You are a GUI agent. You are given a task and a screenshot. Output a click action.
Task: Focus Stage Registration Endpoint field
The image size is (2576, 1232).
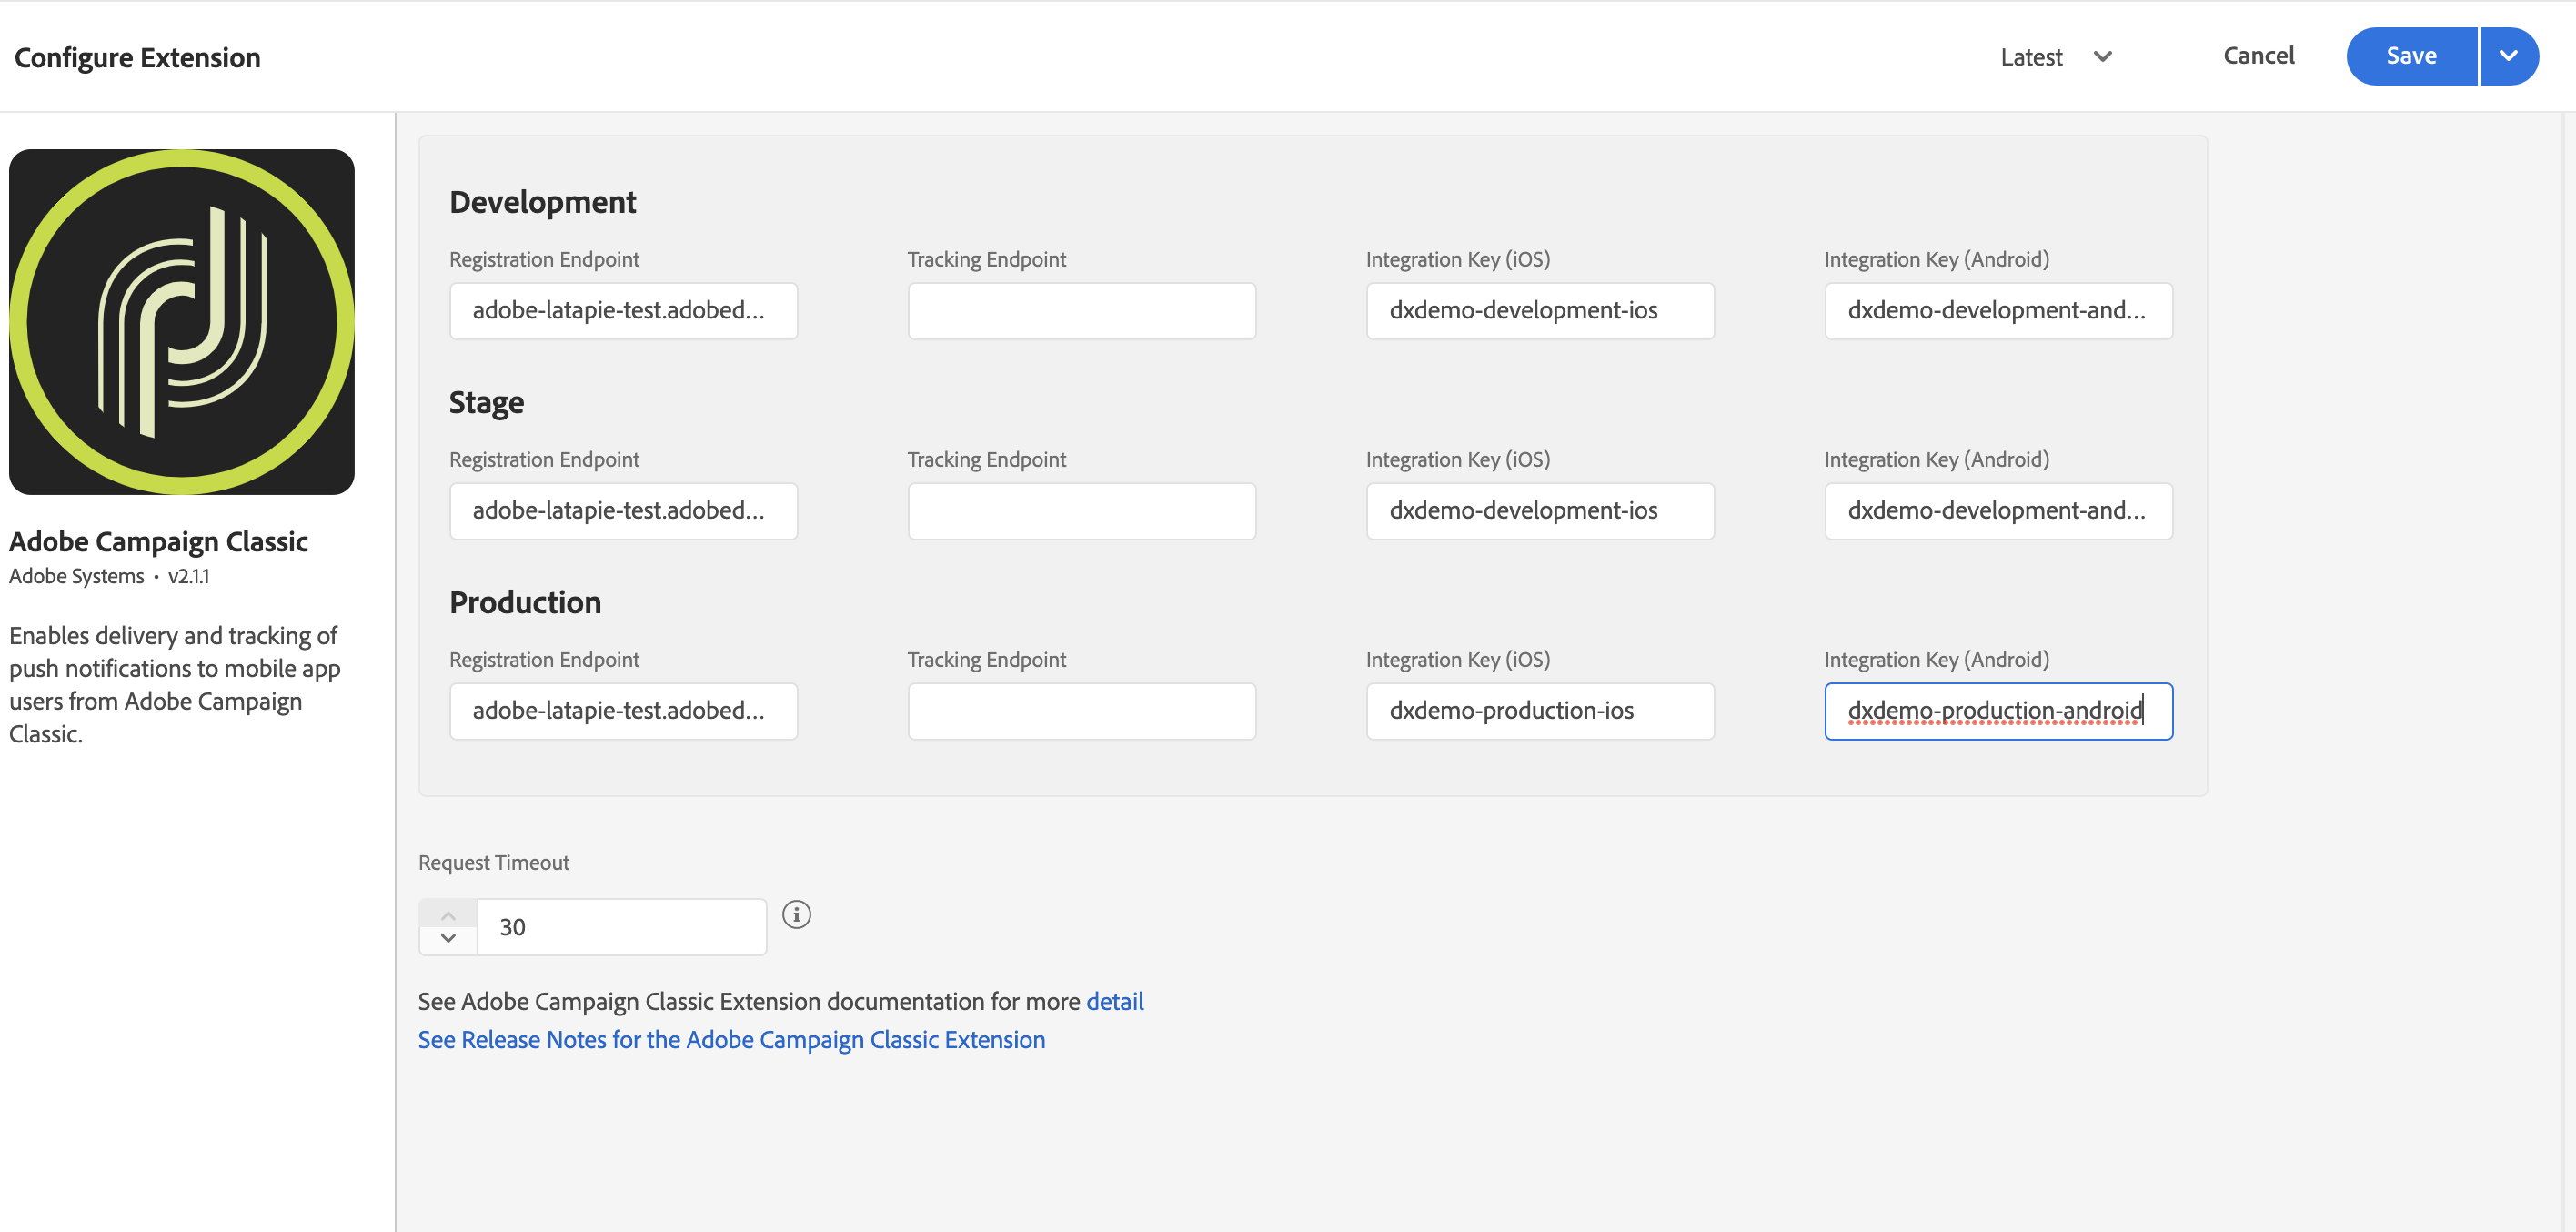click(x=624, y=511)
